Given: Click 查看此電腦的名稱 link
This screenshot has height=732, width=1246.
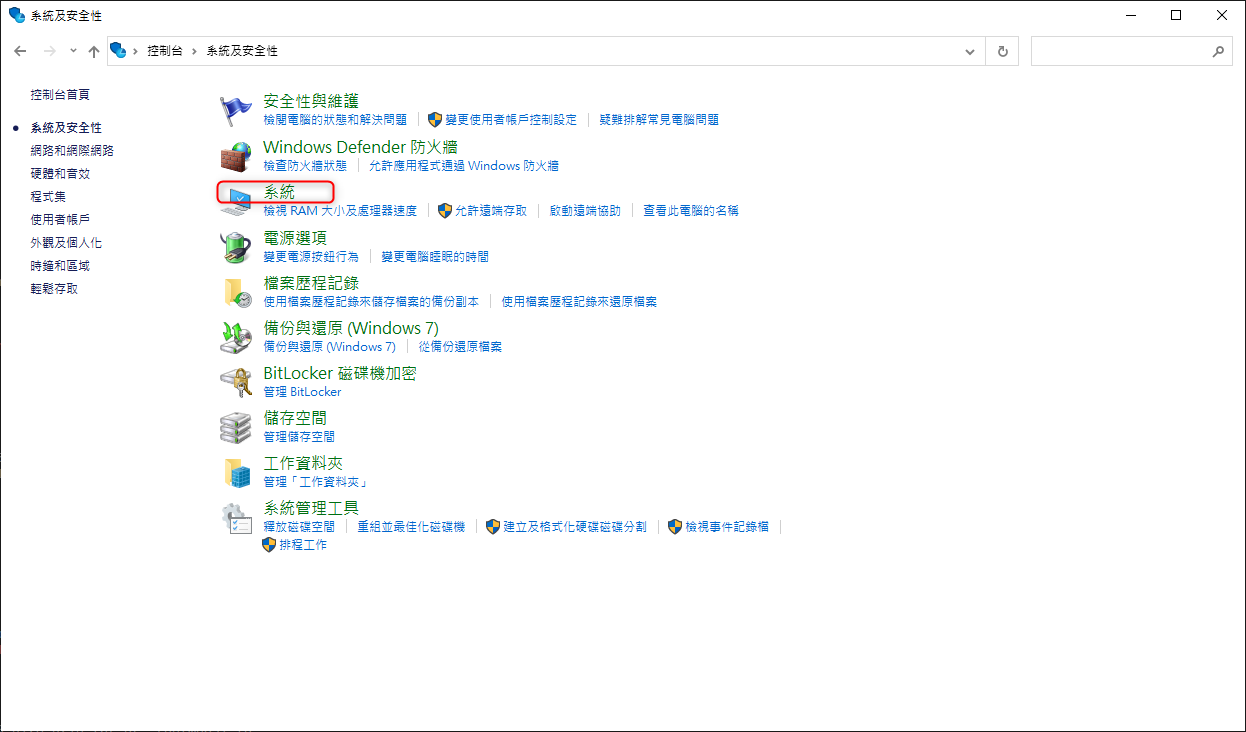Looking at the screenshot, I should click(691, 211).
